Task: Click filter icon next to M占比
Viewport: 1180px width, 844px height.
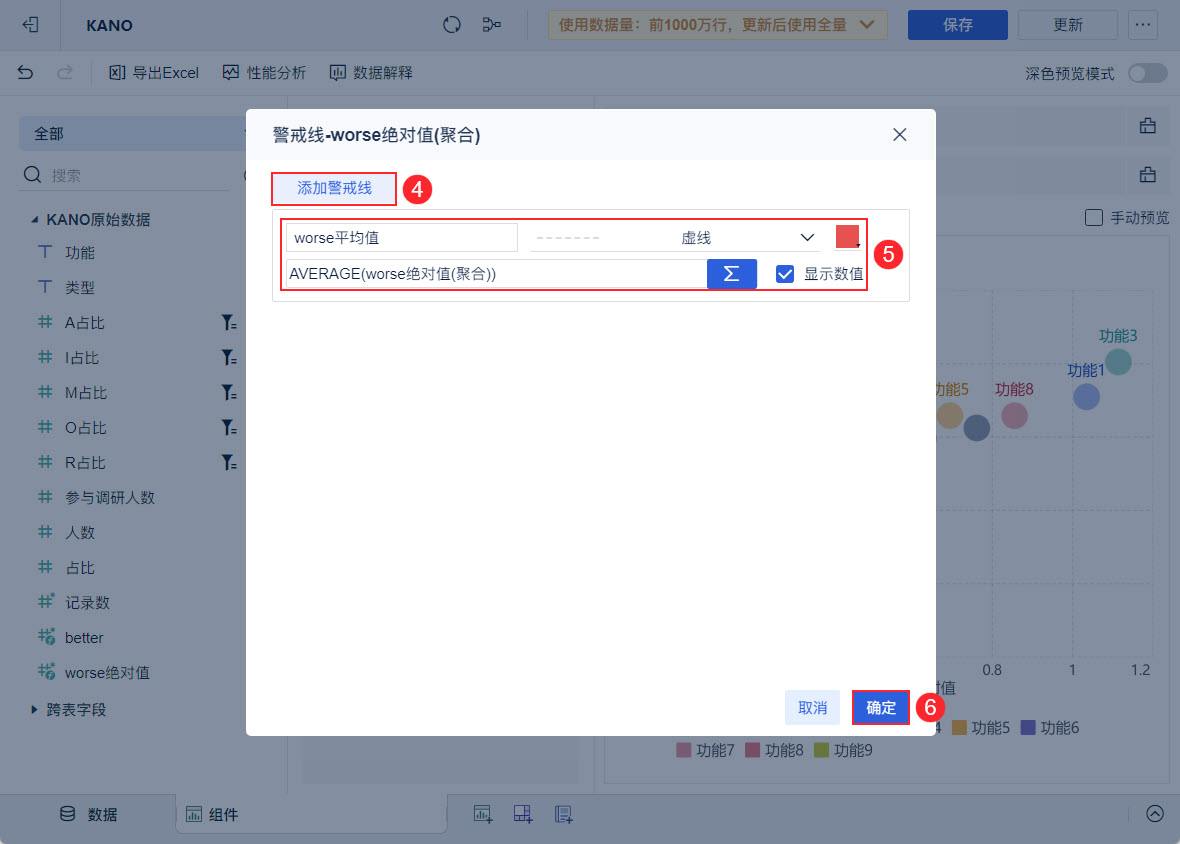Action: [229, 393]
